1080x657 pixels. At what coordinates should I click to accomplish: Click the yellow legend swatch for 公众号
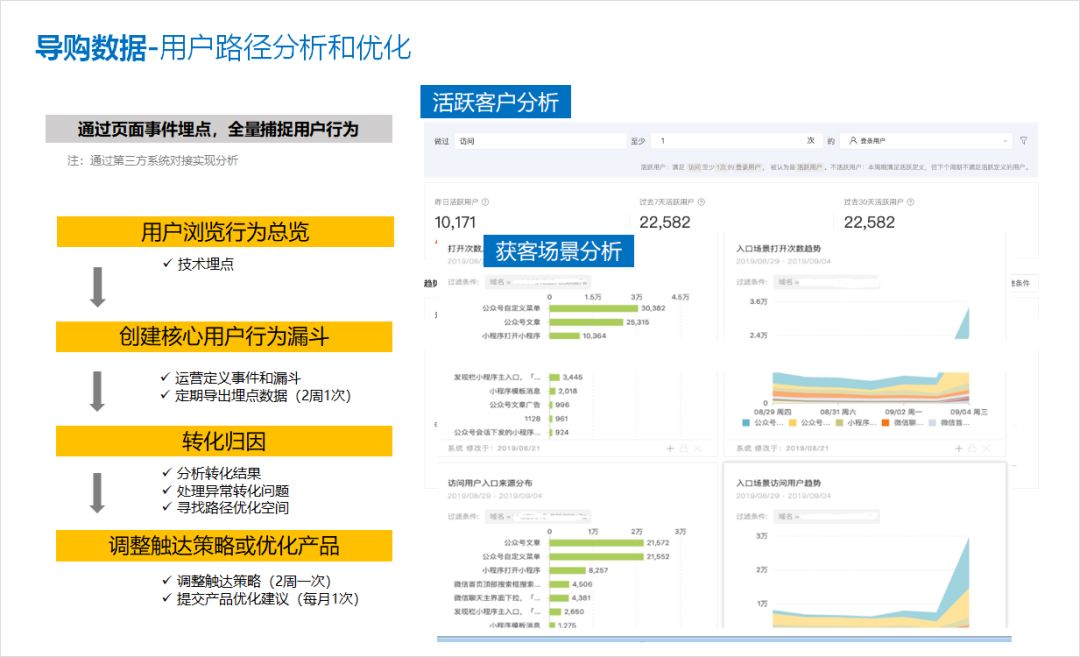pyautogui.click(x=793, y=423)
